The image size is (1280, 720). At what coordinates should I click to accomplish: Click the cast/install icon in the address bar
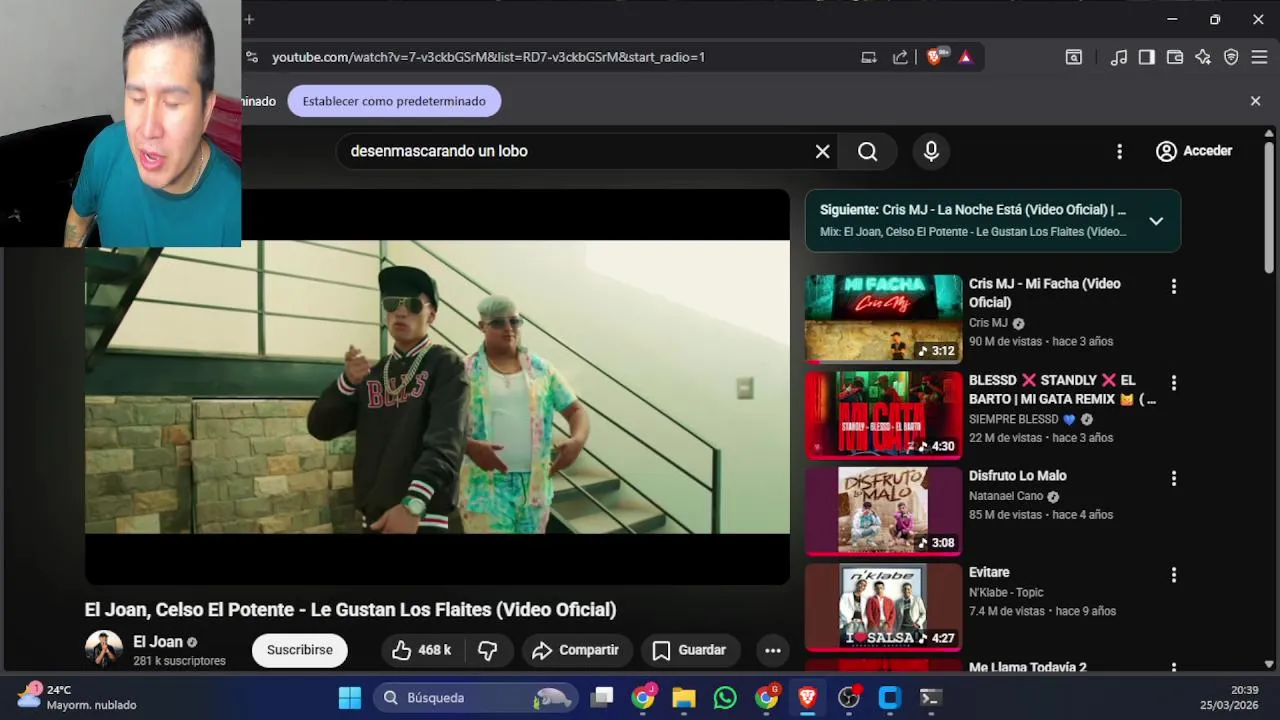pyautogui.click(x=869, y=57)
